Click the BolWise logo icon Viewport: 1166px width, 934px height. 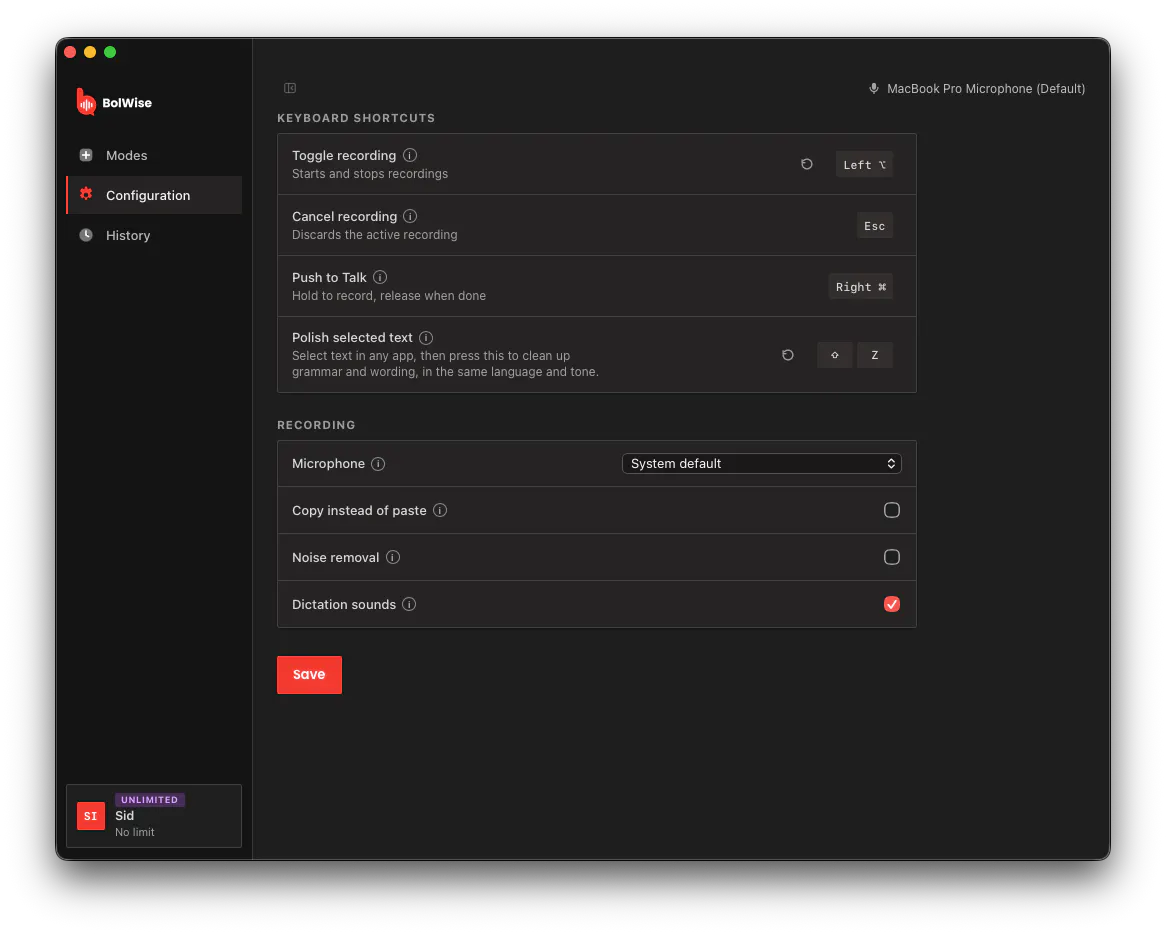point(86,103)
